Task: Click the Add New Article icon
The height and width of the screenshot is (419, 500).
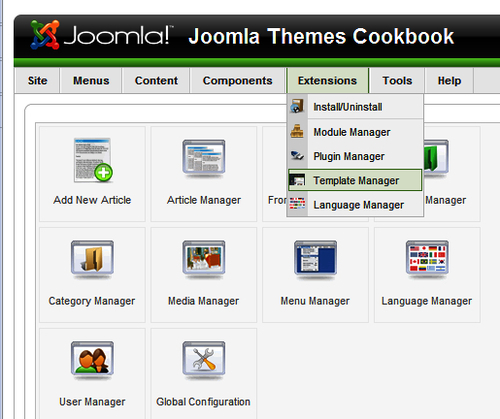Action: [93, 160]
